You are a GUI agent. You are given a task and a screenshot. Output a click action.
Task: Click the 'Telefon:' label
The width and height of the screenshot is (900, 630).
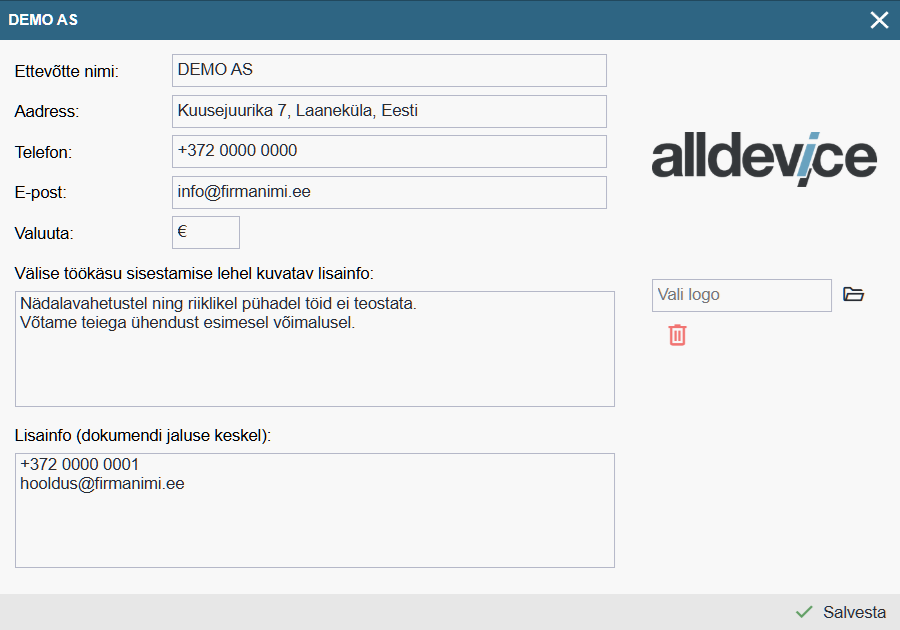point(43,153)
